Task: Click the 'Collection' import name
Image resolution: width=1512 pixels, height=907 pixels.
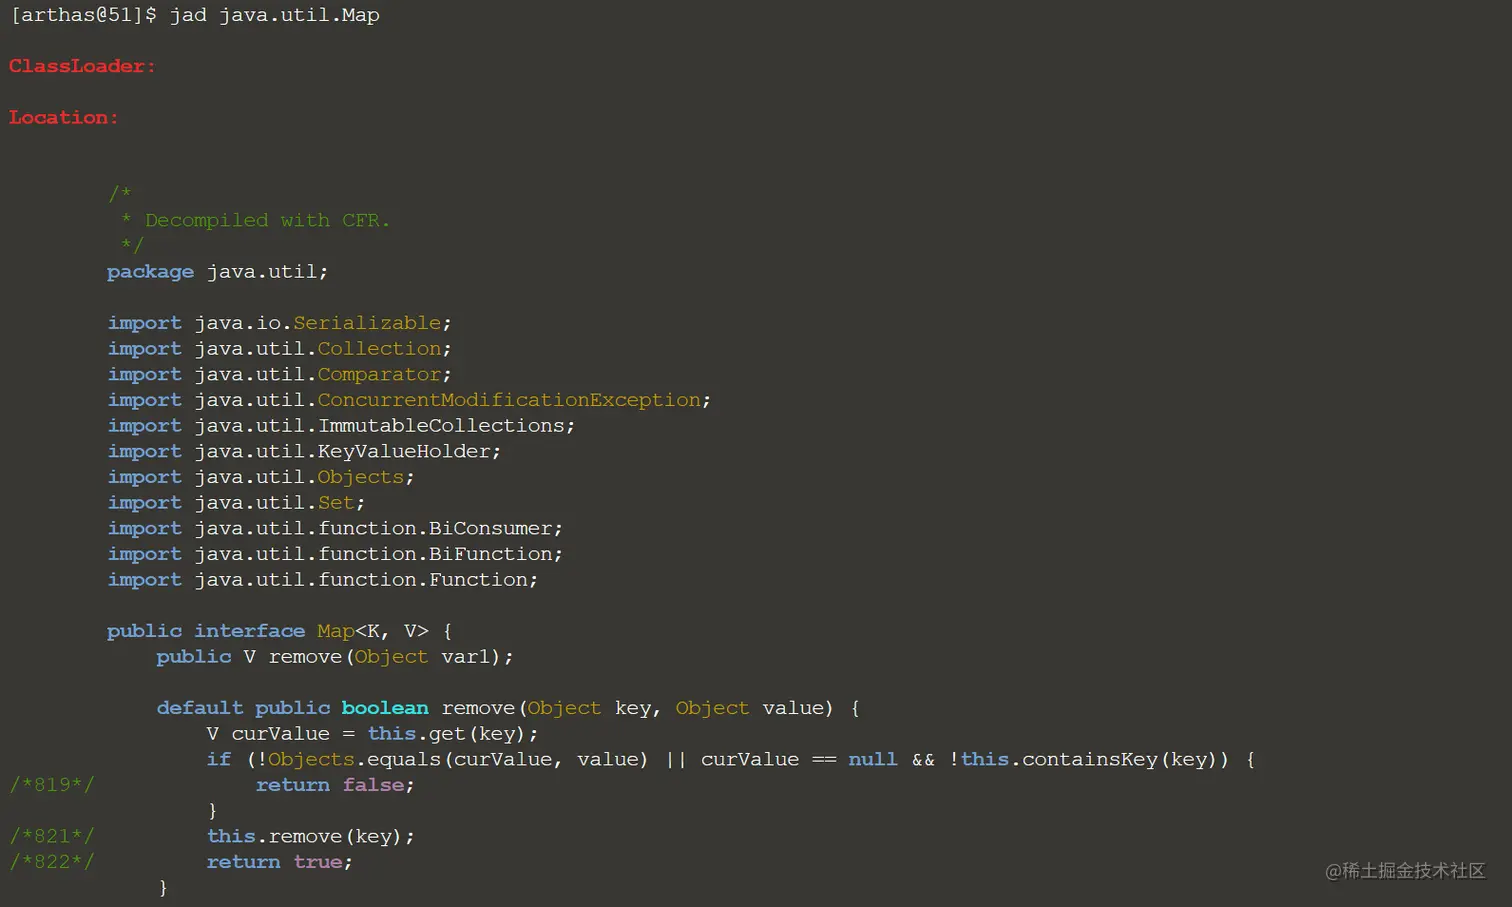Action: (x=379, y=349)
